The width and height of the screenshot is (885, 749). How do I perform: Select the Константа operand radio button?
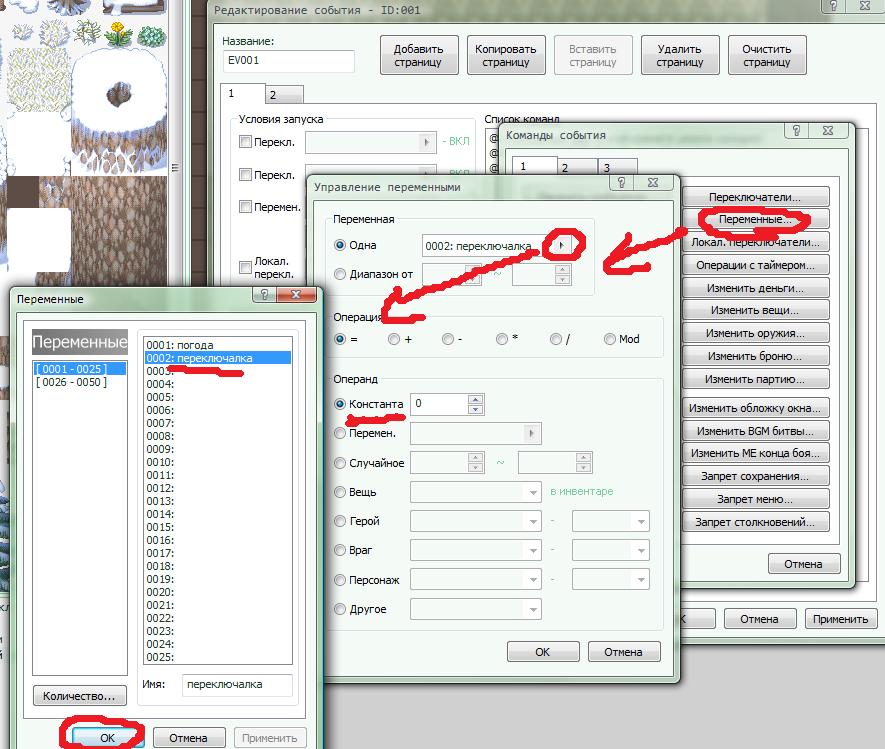(340, 404)
